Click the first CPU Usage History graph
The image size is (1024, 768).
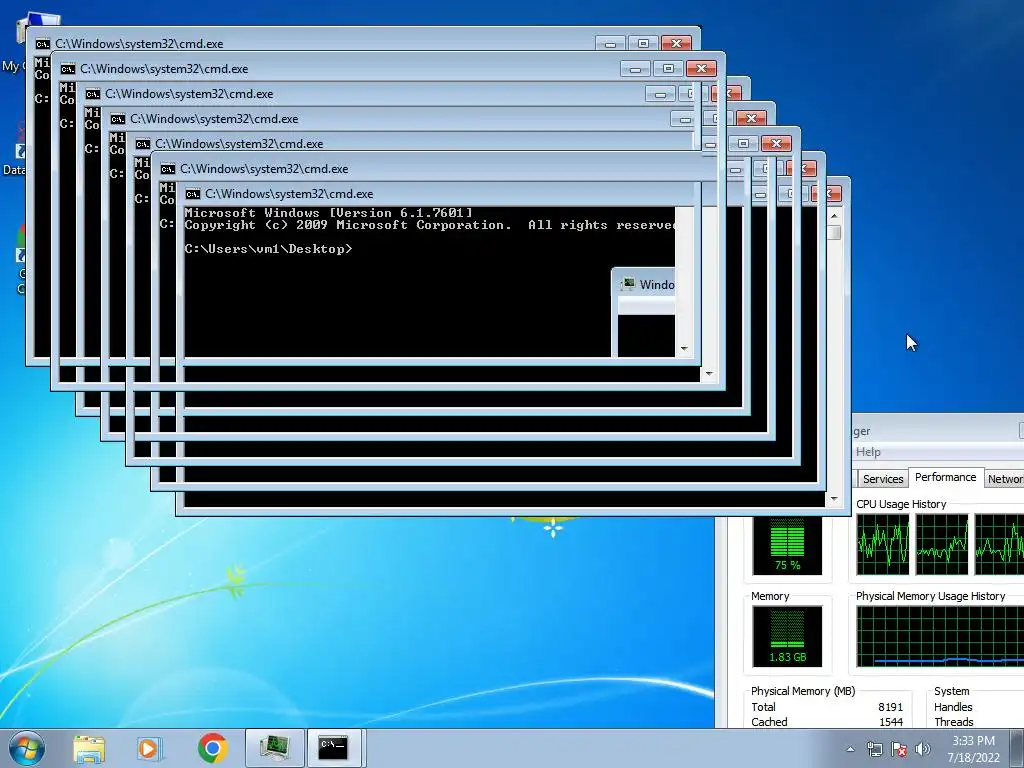882,544
